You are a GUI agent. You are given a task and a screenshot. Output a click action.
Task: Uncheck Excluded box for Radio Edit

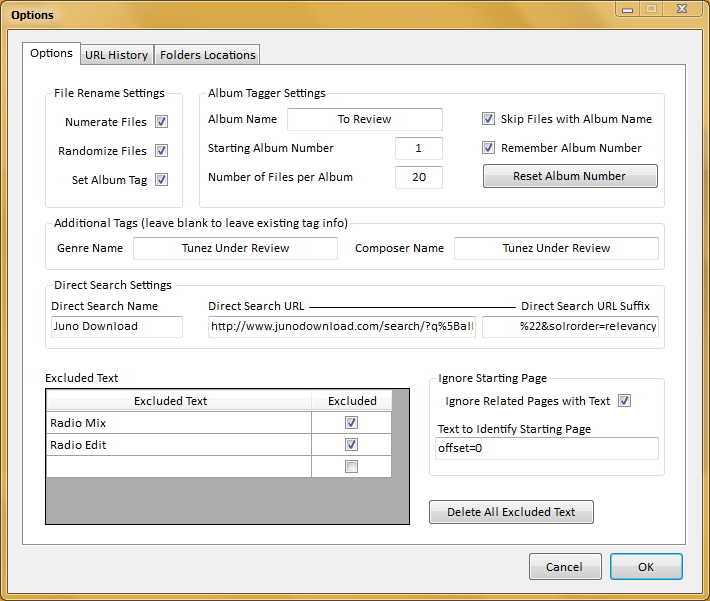tap(351, 445)
